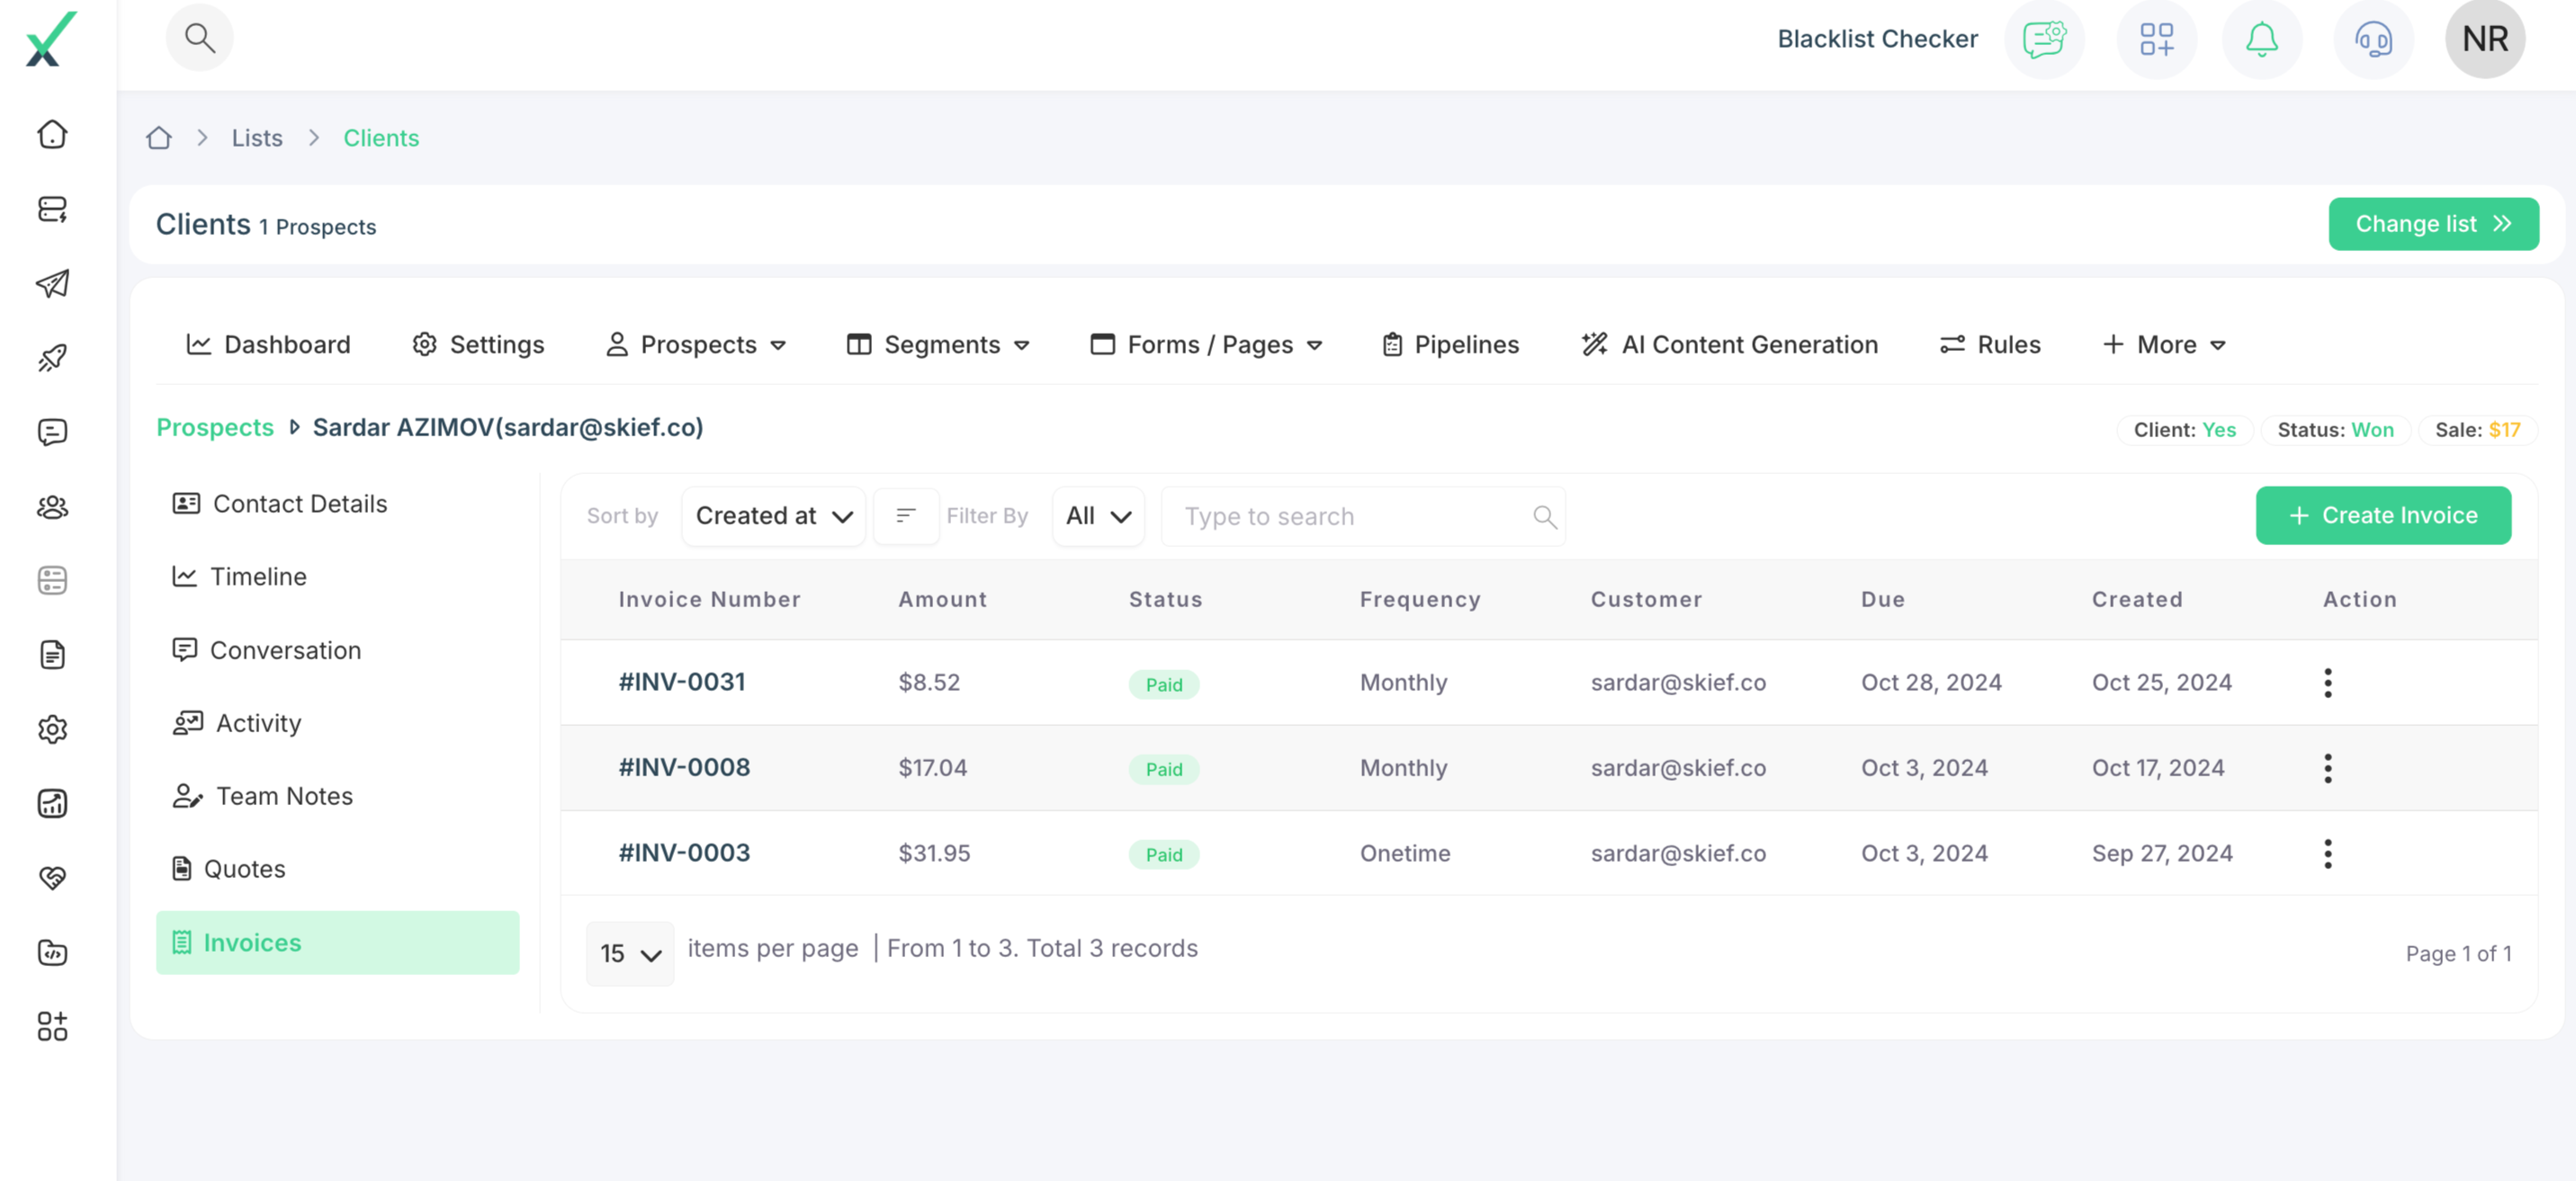Screen dimensions: 2576x1181
Task: Open the Filter By All dropdown
Action: tap(1097, 516)
